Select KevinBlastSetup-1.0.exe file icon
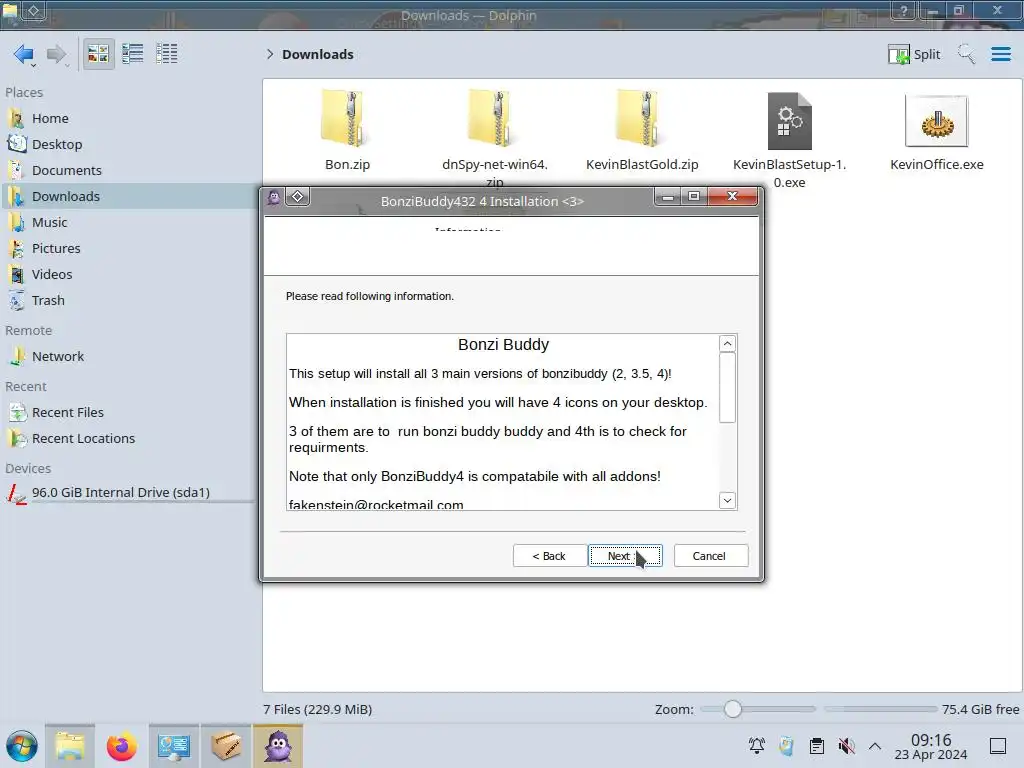 790,121
